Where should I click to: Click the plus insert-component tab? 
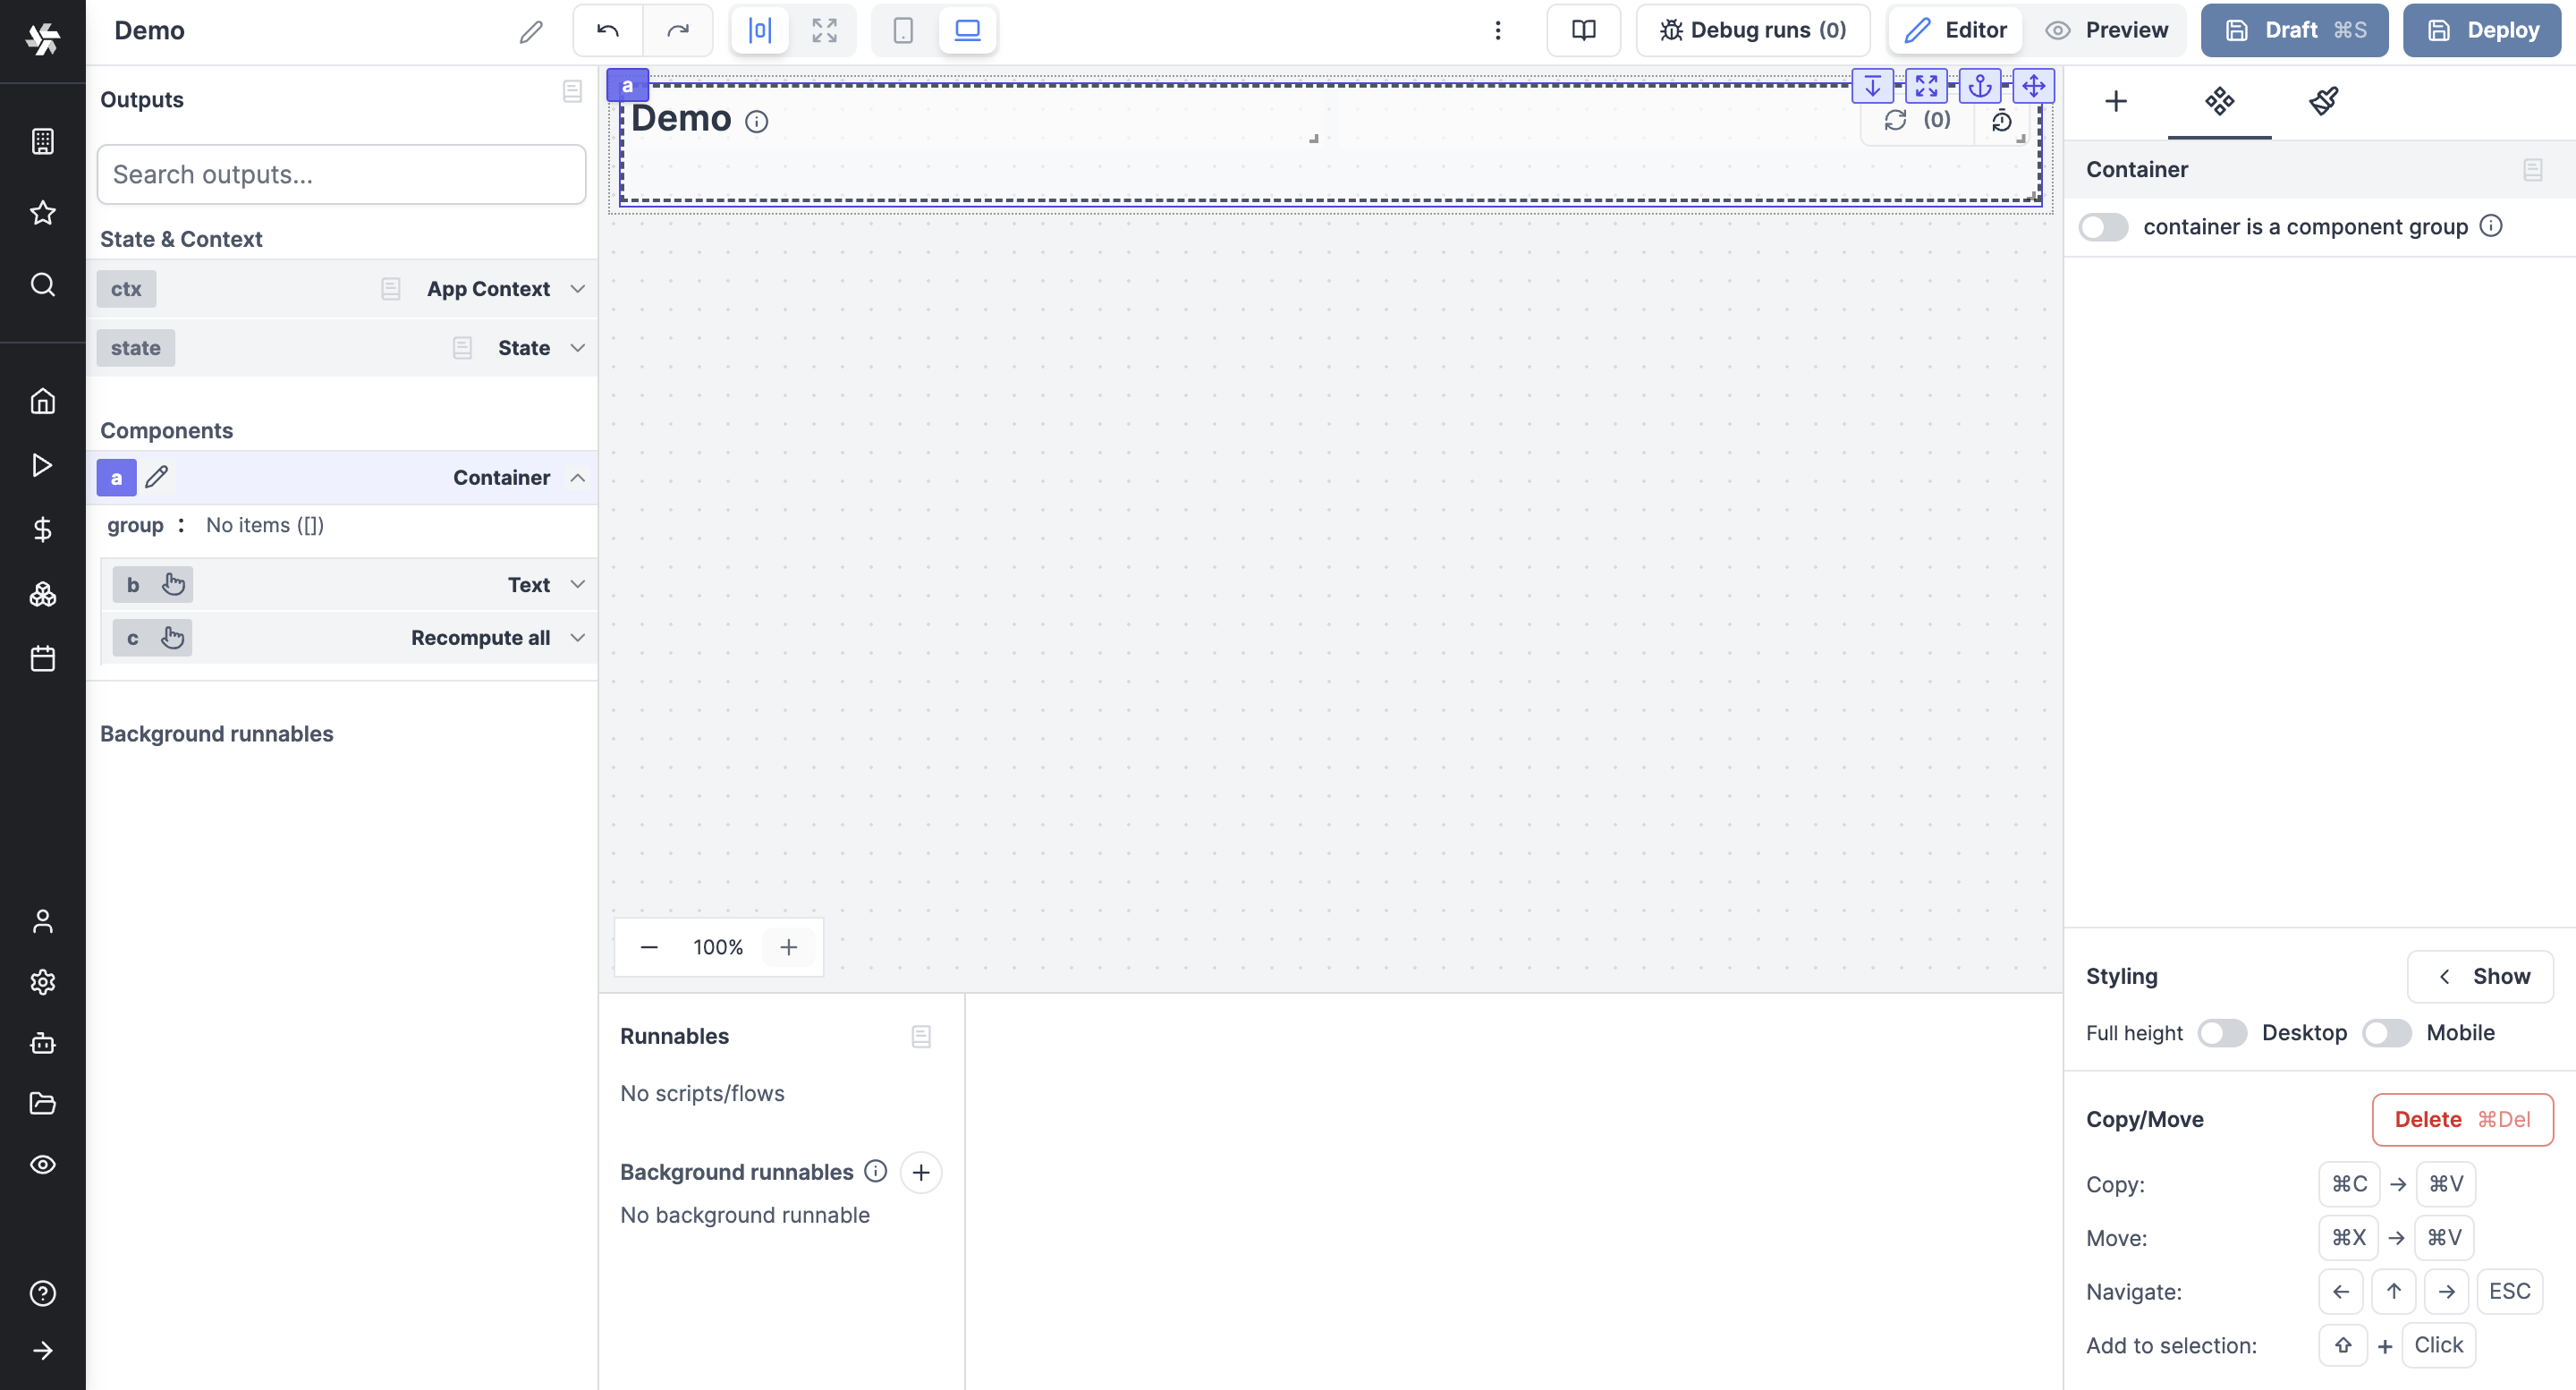point(2115,101)
